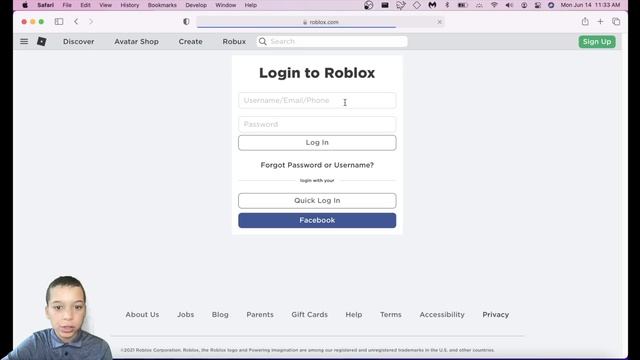Open the Avatar Shop link

136,42
